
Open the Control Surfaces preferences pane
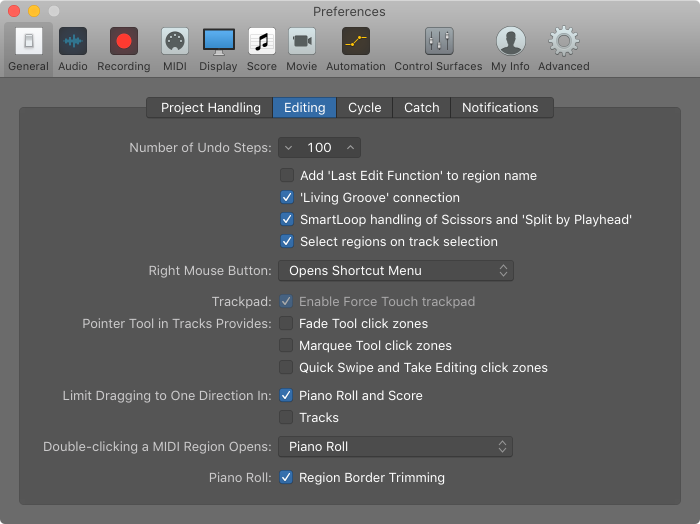[x=438, y=49]
